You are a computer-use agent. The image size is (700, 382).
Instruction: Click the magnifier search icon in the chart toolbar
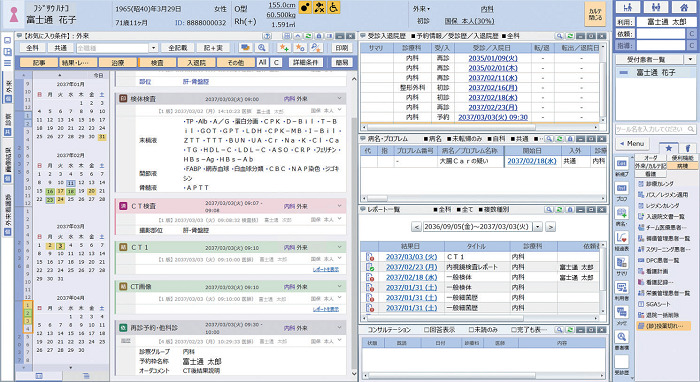262,48
